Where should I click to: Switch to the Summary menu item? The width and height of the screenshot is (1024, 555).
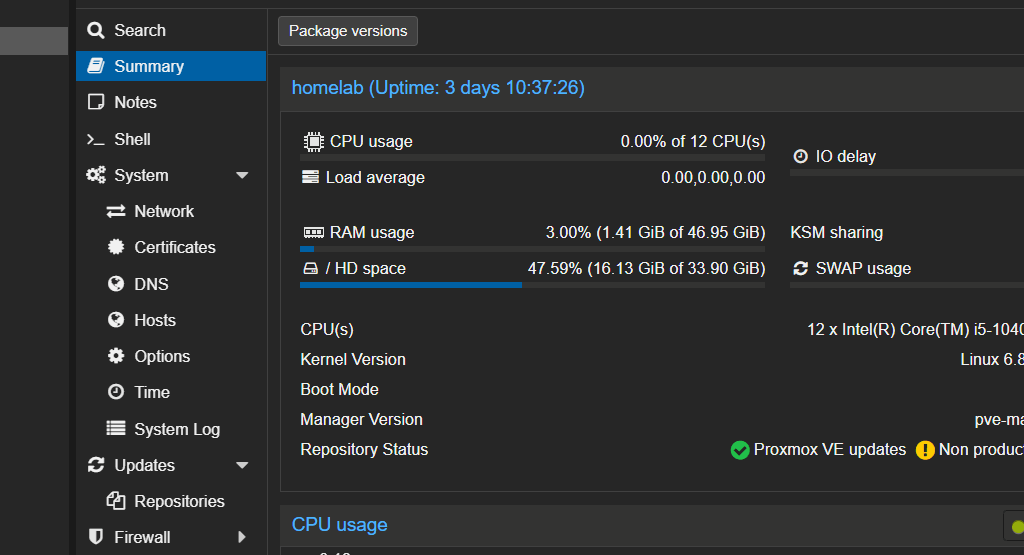(171, 66)
